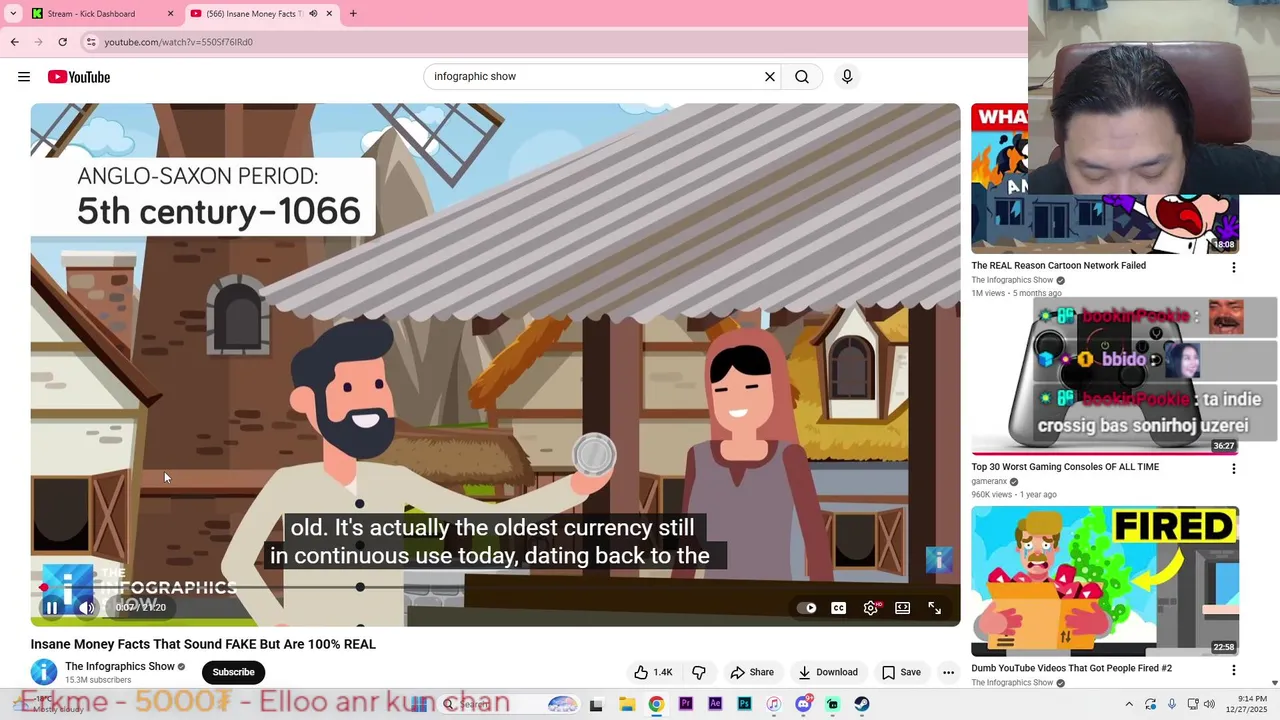Open Steam from the taskbar
1280x720 pixels.
click(x=862, y=704)
